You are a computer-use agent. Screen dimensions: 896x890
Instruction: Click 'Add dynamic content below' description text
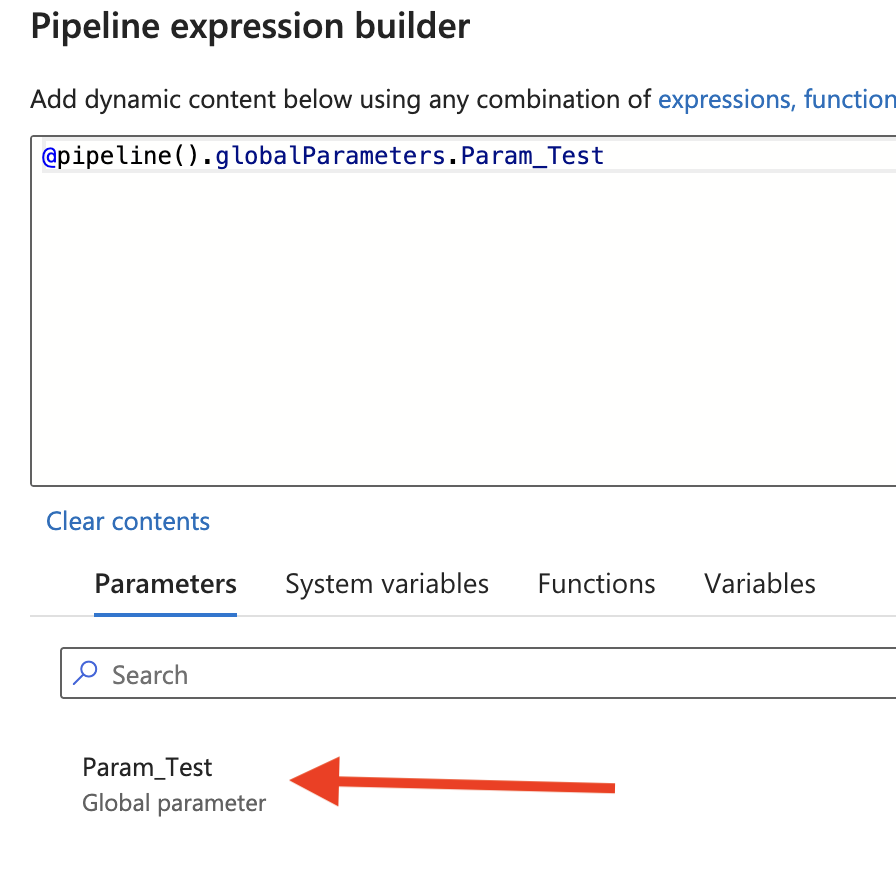pos(190,99)
